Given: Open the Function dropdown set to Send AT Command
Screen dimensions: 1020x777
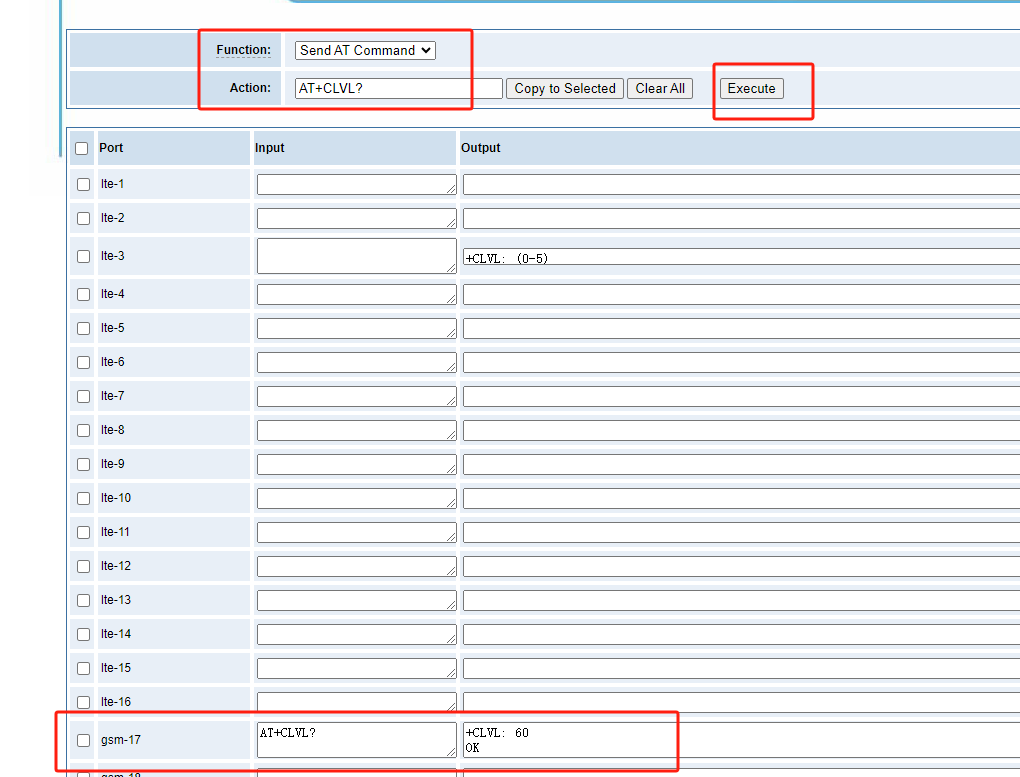Looking at the screenshot, I should point(365,50).
